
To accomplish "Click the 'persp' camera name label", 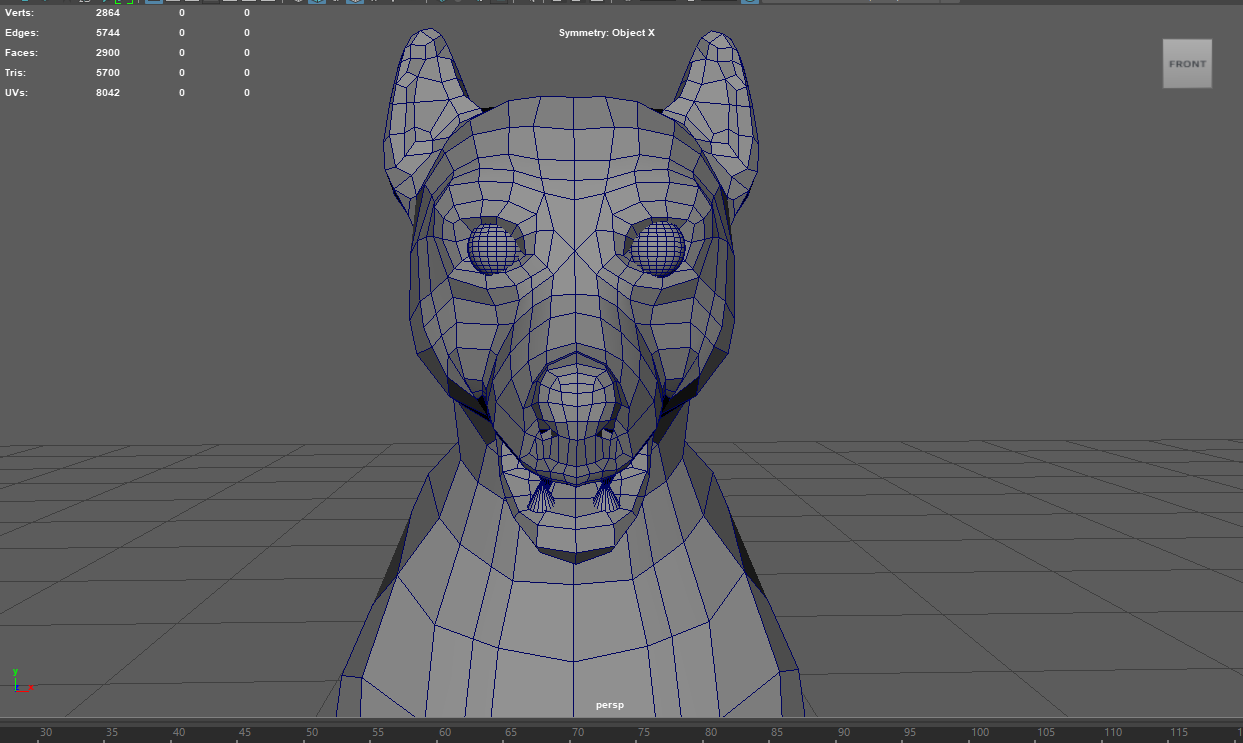I will pyautogui.click(x=610, y=705).
